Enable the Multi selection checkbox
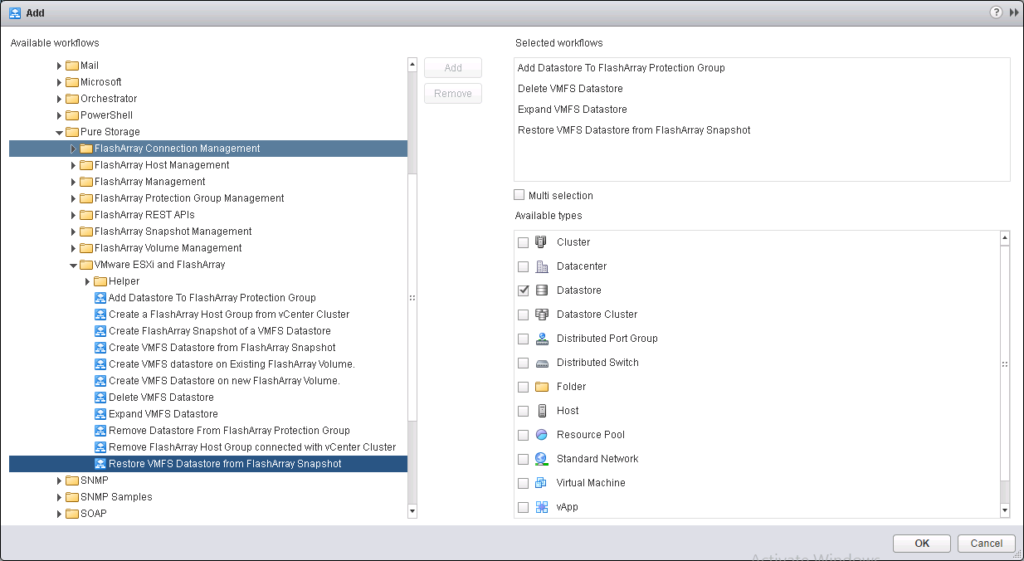This screenshot has height=561, width=1024. pyautogui.click(x=519, y=195)
